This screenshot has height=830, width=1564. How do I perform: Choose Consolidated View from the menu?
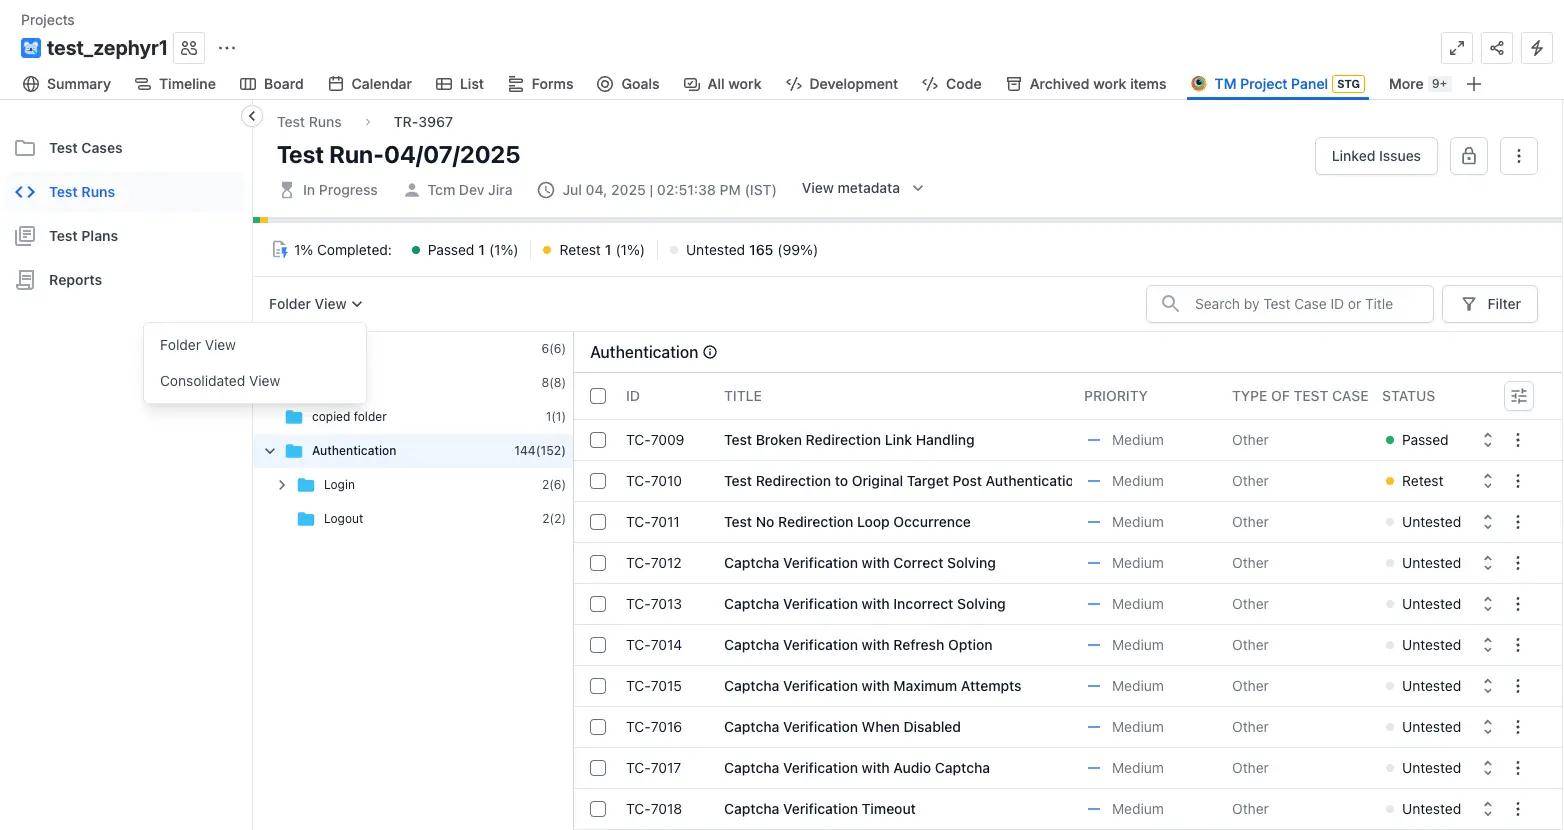(220, 381)
